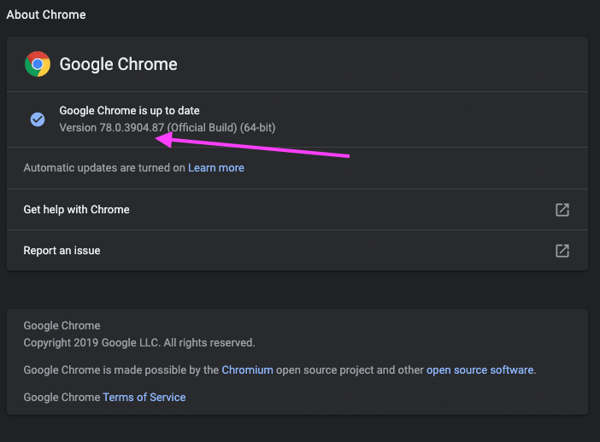Open external link icon for Report an issue
600x442 pixels.
[562, 251]
